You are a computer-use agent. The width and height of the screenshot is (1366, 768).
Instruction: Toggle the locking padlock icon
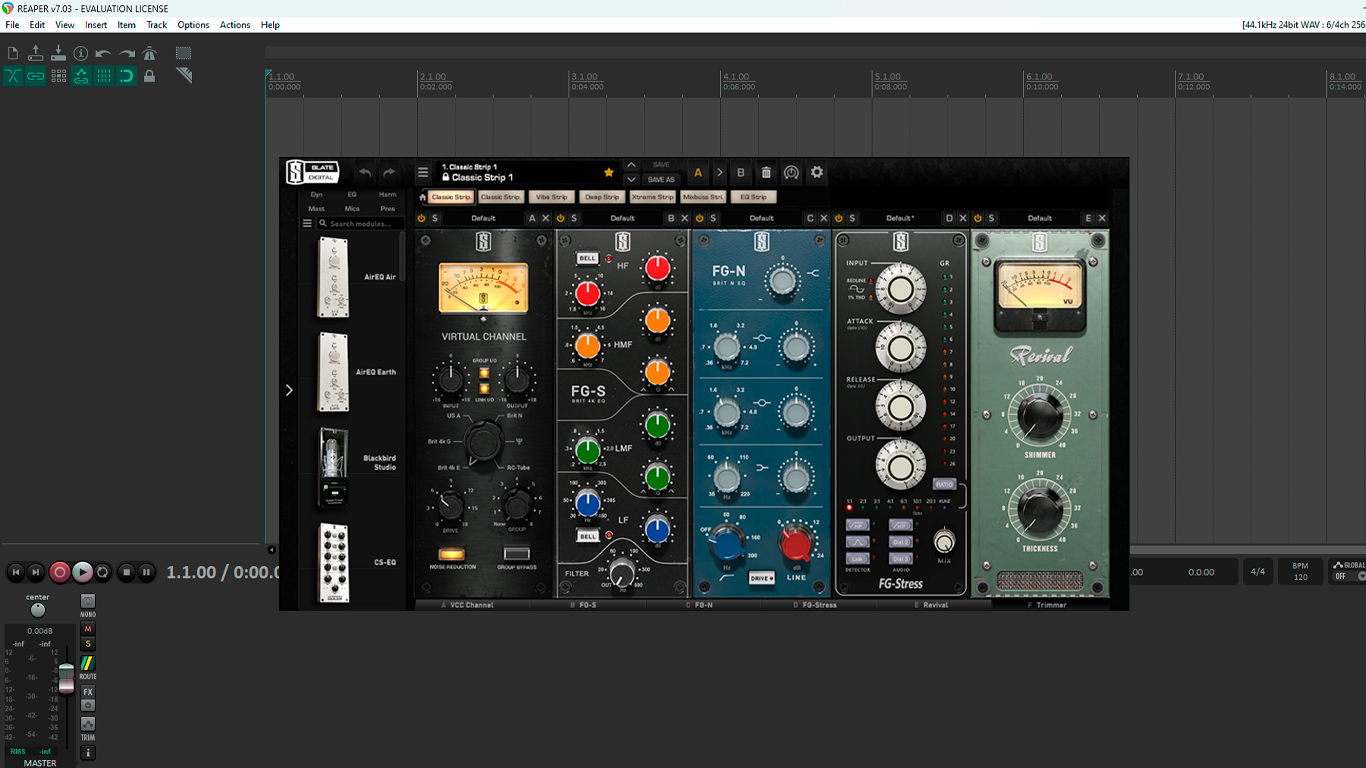[150, 76]
